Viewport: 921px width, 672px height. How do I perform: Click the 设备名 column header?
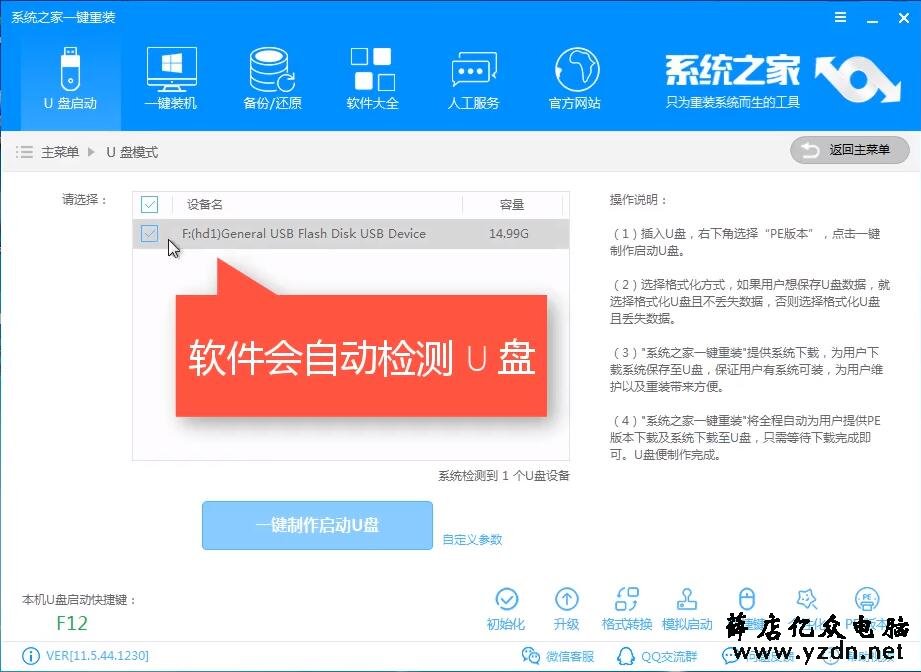coord(205,204)
